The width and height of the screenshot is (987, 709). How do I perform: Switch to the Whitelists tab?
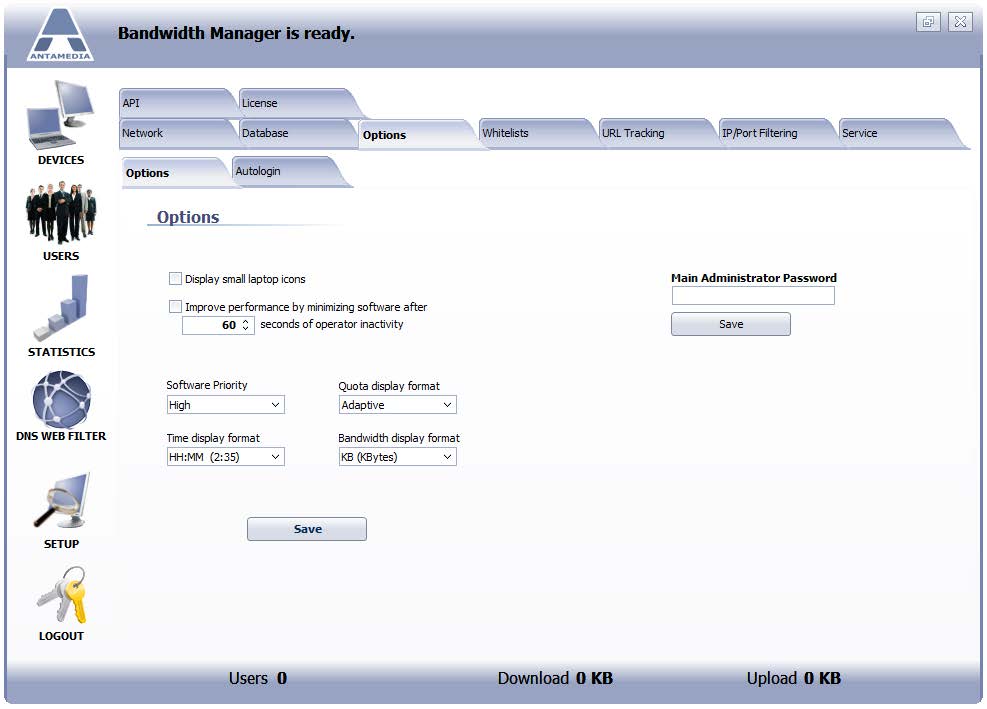[x=535, y=133]
